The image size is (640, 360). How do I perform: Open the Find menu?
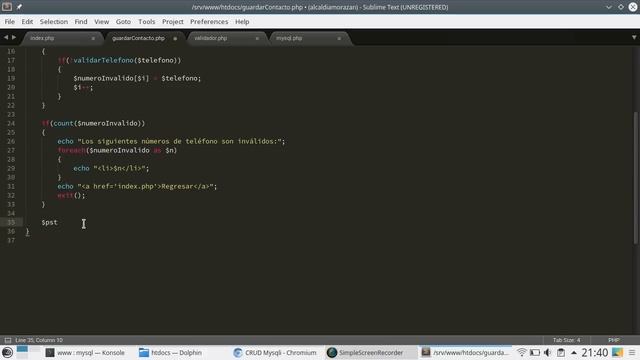[x=81, y=22]
